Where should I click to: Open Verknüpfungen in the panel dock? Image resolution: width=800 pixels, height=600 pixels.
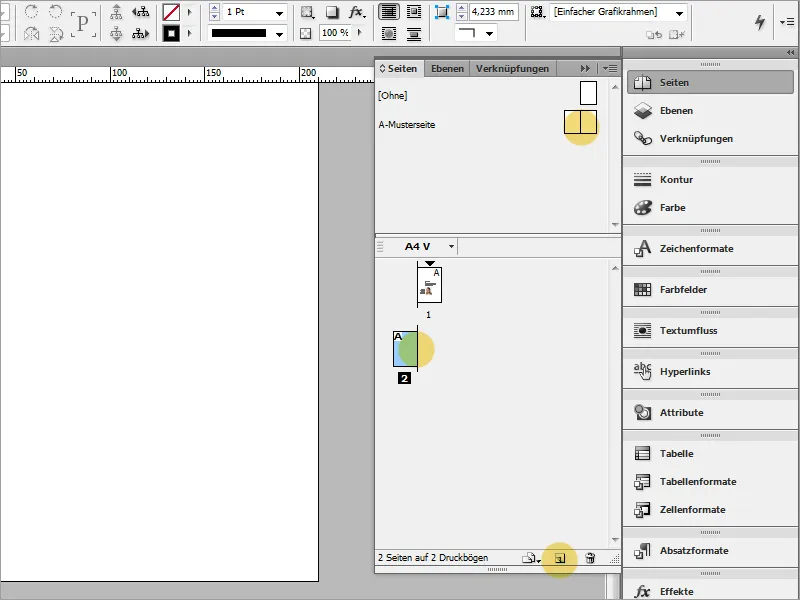[x=710, y=139]
